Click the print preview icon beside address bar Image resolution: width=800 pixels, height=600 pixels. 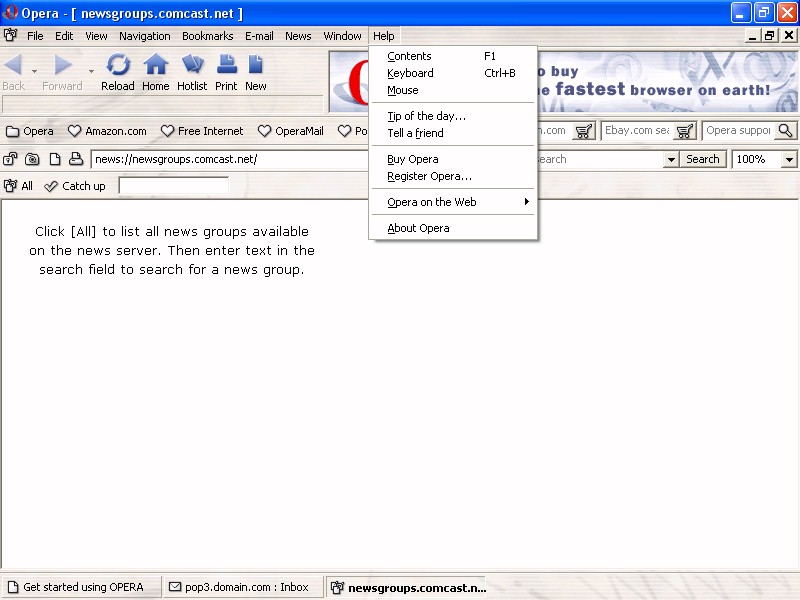[x=76, y=159]
